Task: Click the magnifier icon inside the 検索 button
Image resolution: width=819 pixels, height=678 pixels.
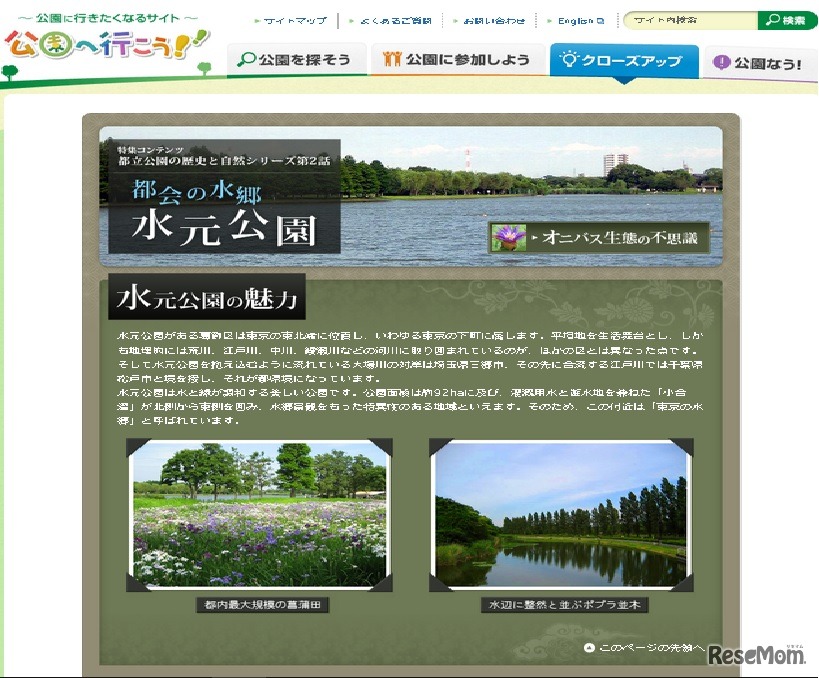Action: 770,18
